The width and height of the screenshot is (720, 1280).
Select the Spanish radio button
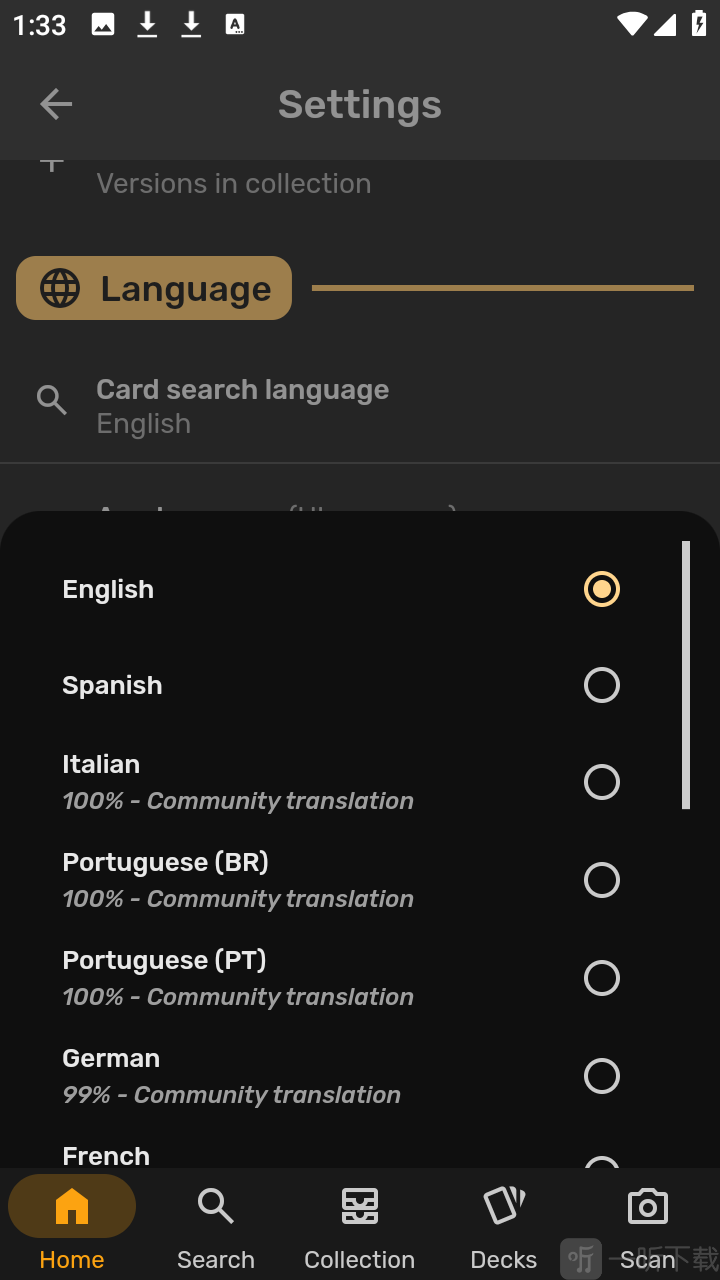[602, 685]
